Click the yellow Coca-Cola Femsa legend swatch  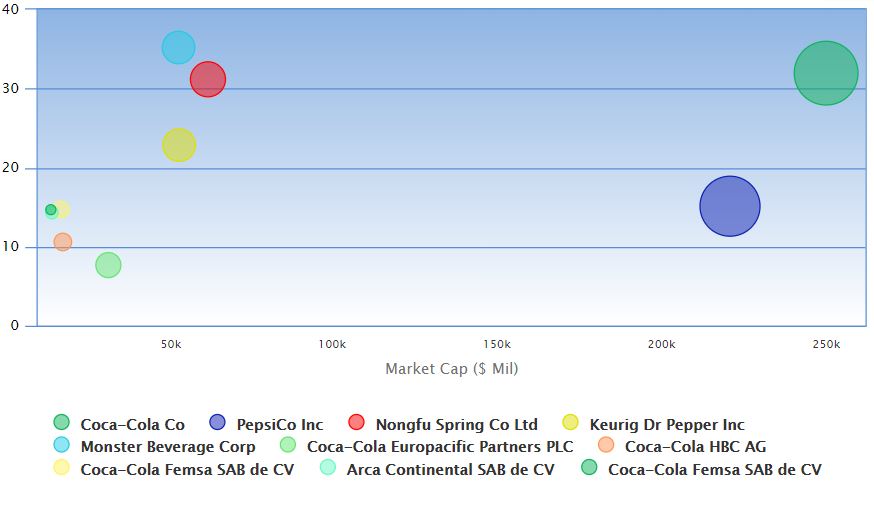click(x=61, y=468)
